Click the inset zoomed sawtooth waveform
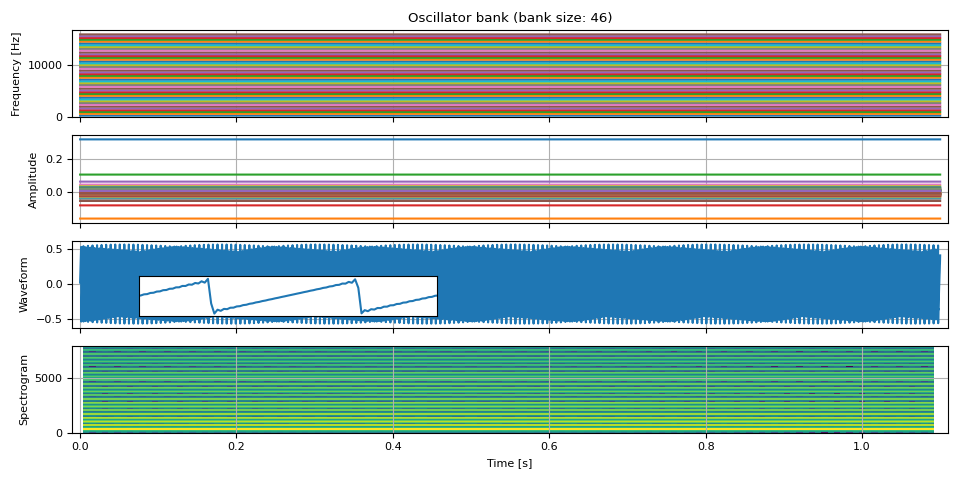960x480 pixels. (288, 296)
